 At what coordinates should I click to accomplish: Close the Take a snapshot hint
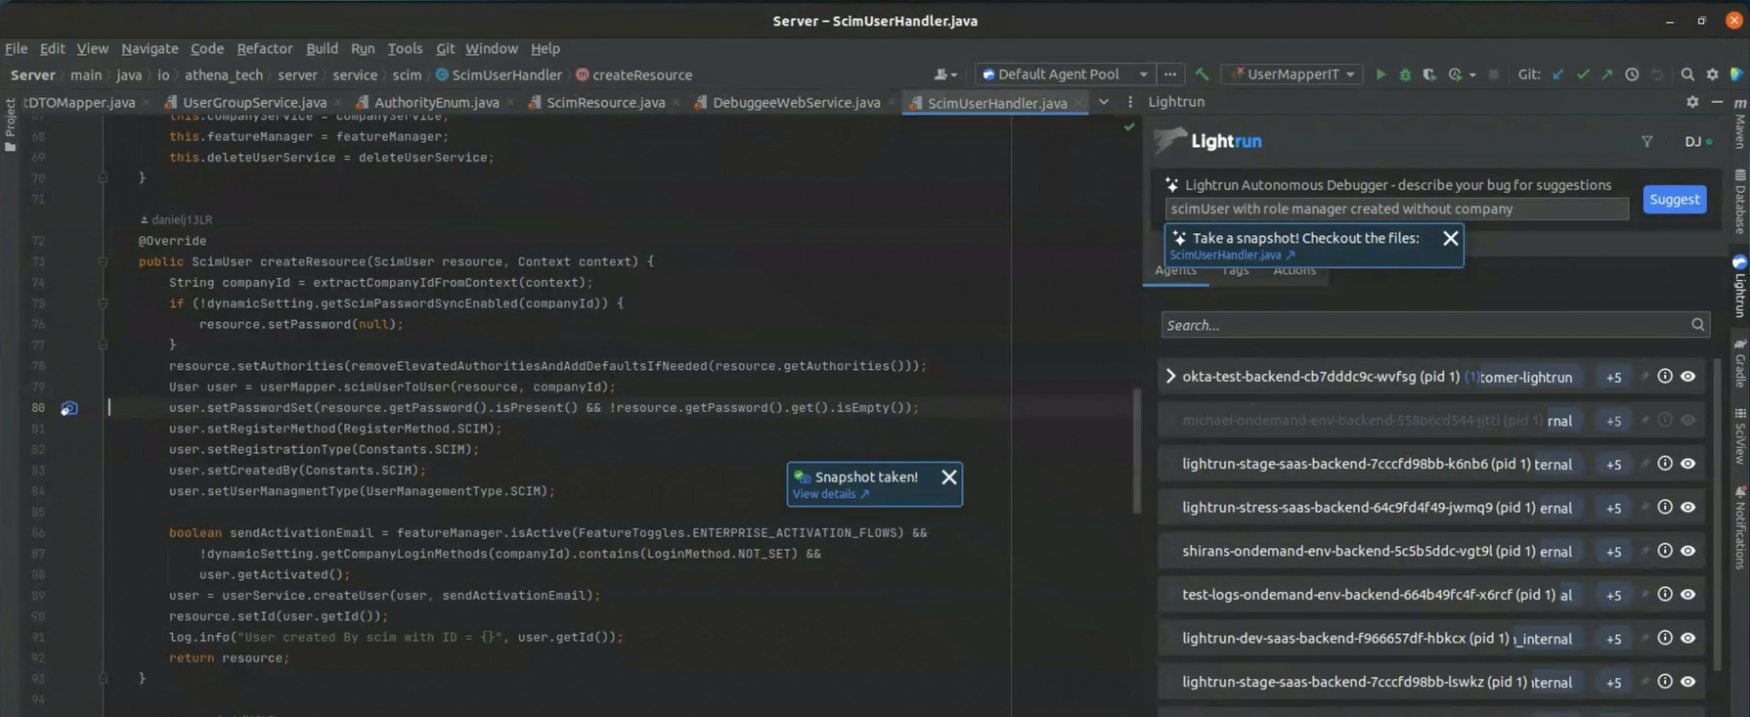point(1450,238)
